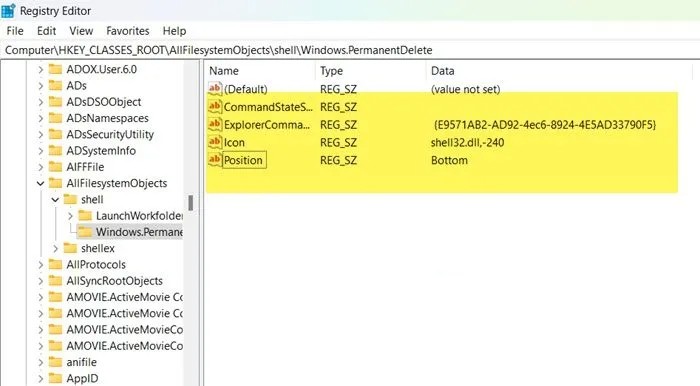Image resolution: width=700 pixels, height=386 pixels.
Task: Expand the AIFFFile key
Action: coord(40,167)
